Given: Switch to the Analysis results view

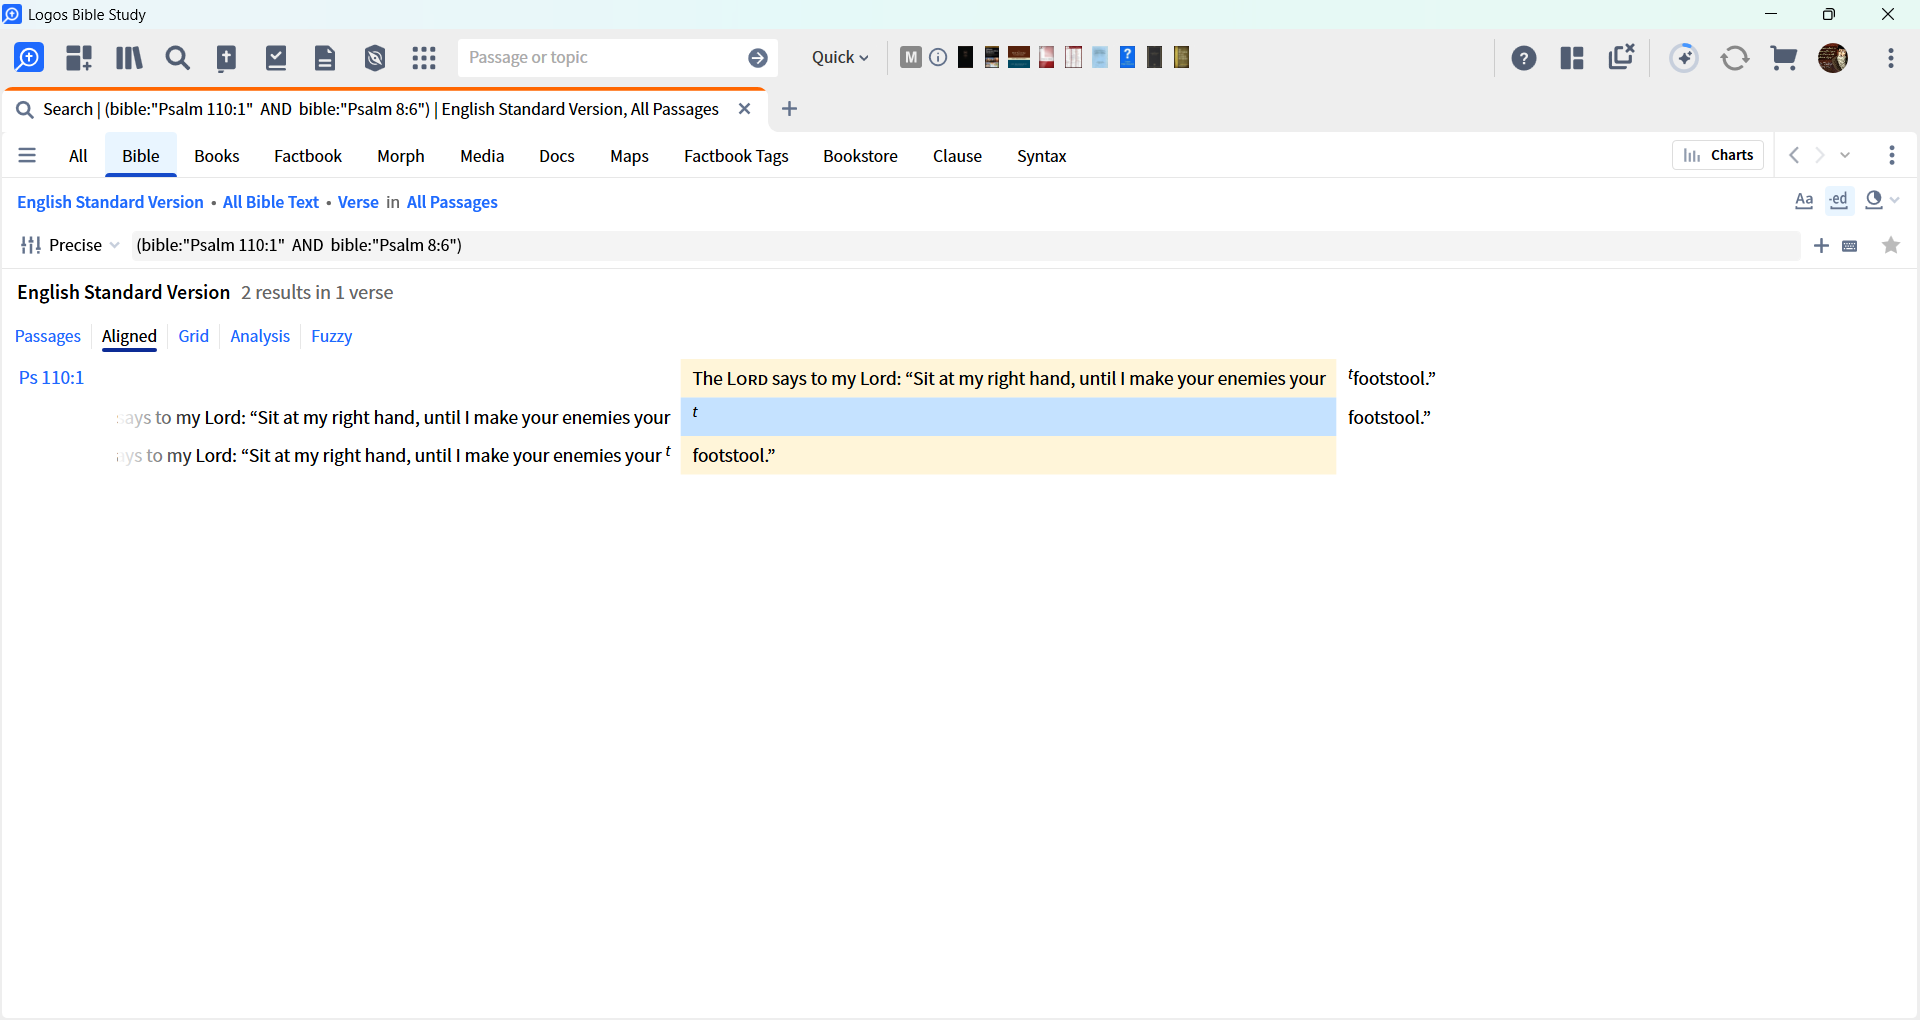Looking at the screenshot, I should tap(260, 336).
